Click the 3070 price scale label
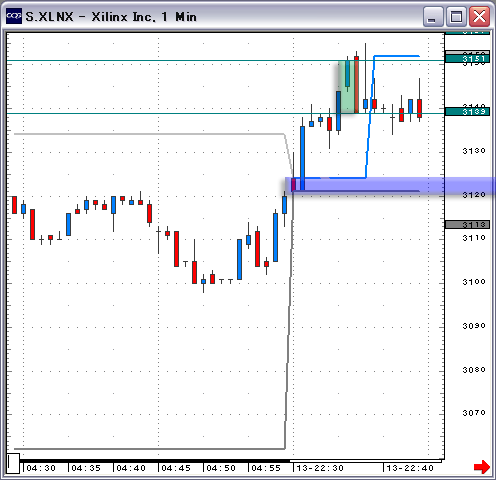496x480 pixels. point(474,413)
